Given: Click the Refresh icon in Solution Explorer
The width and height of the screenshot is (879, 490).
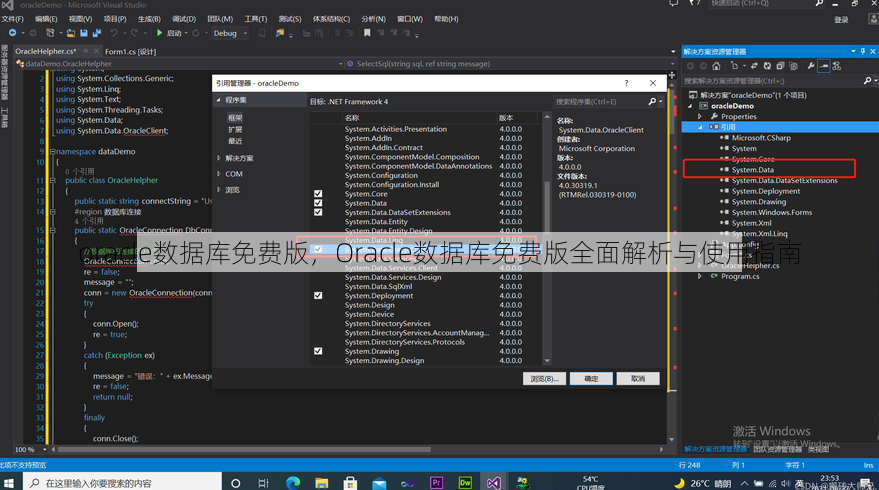Looking at the screenshot, I should pos(767,66).
